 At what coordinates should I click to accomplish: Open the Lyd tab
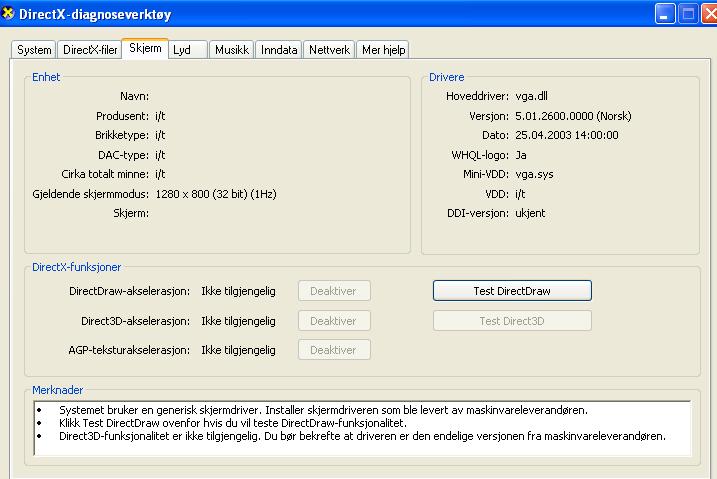pyautogui.click(x=187, y=50)
